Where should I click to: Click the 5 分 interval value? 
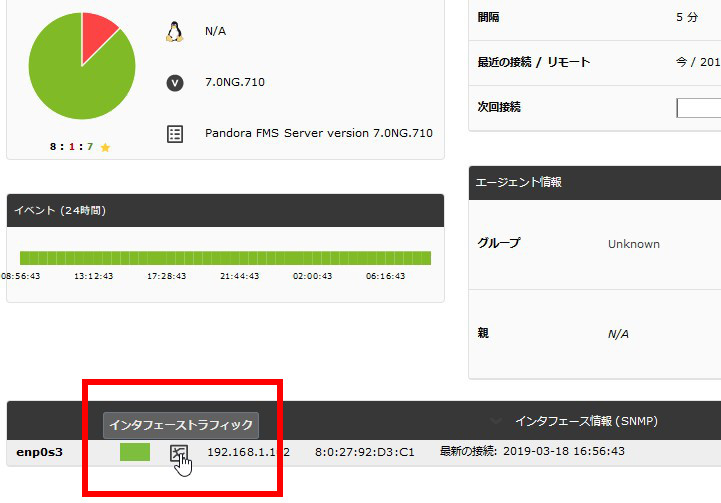coord(687,17)
